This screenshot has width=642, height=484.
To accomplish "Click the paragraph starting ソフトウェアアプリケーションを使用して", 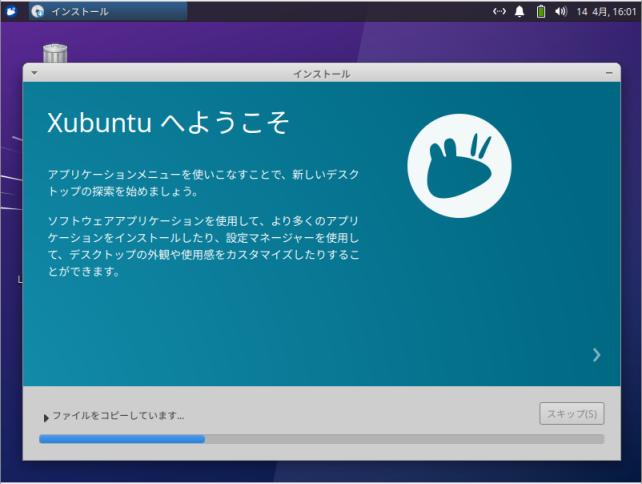I will 203,246.
